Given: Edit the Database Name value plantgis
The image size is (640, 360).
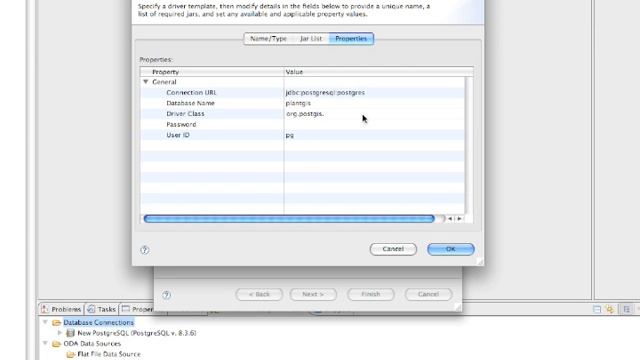Looking at the screenshot, I should pos(298,103).
